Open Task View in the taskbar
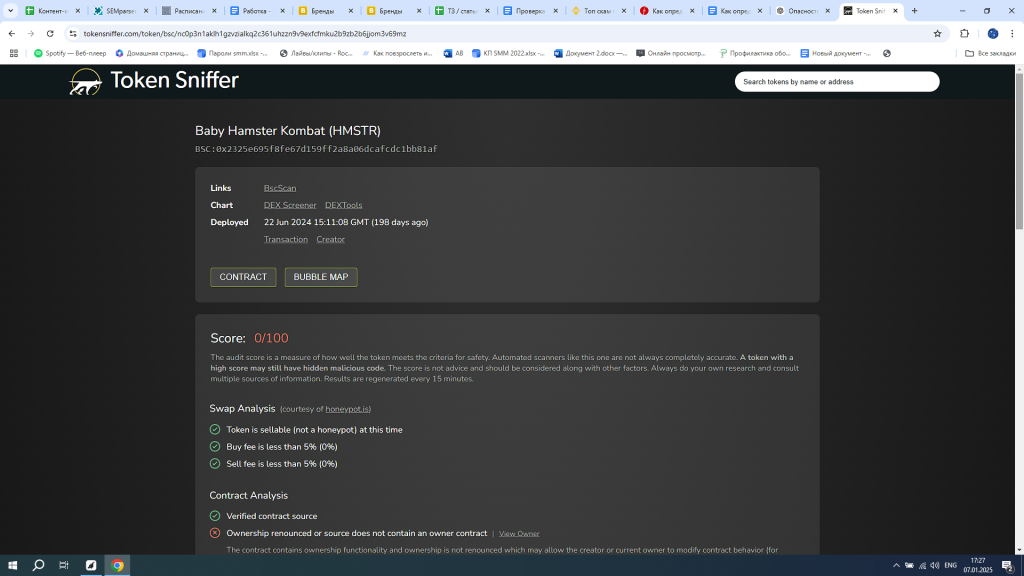The width and height of the screenshot is (1024, 576). click(64, 566)
